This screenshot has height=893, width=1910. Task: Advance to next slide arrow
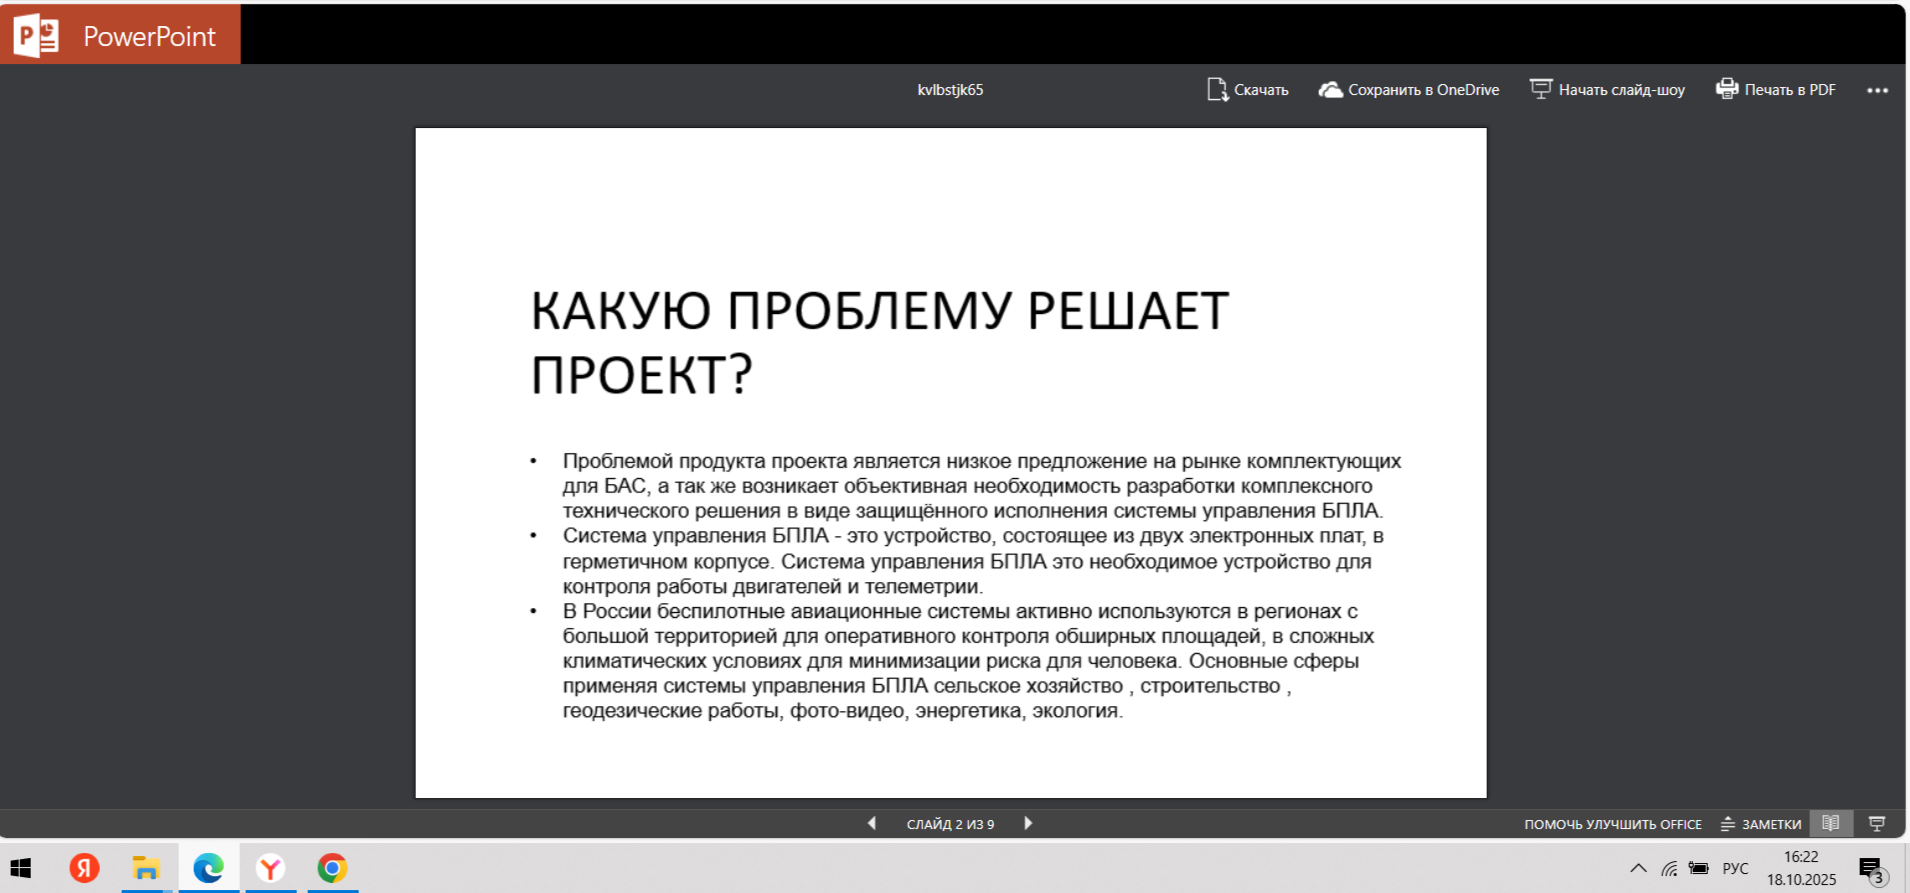coord(1028,823)
